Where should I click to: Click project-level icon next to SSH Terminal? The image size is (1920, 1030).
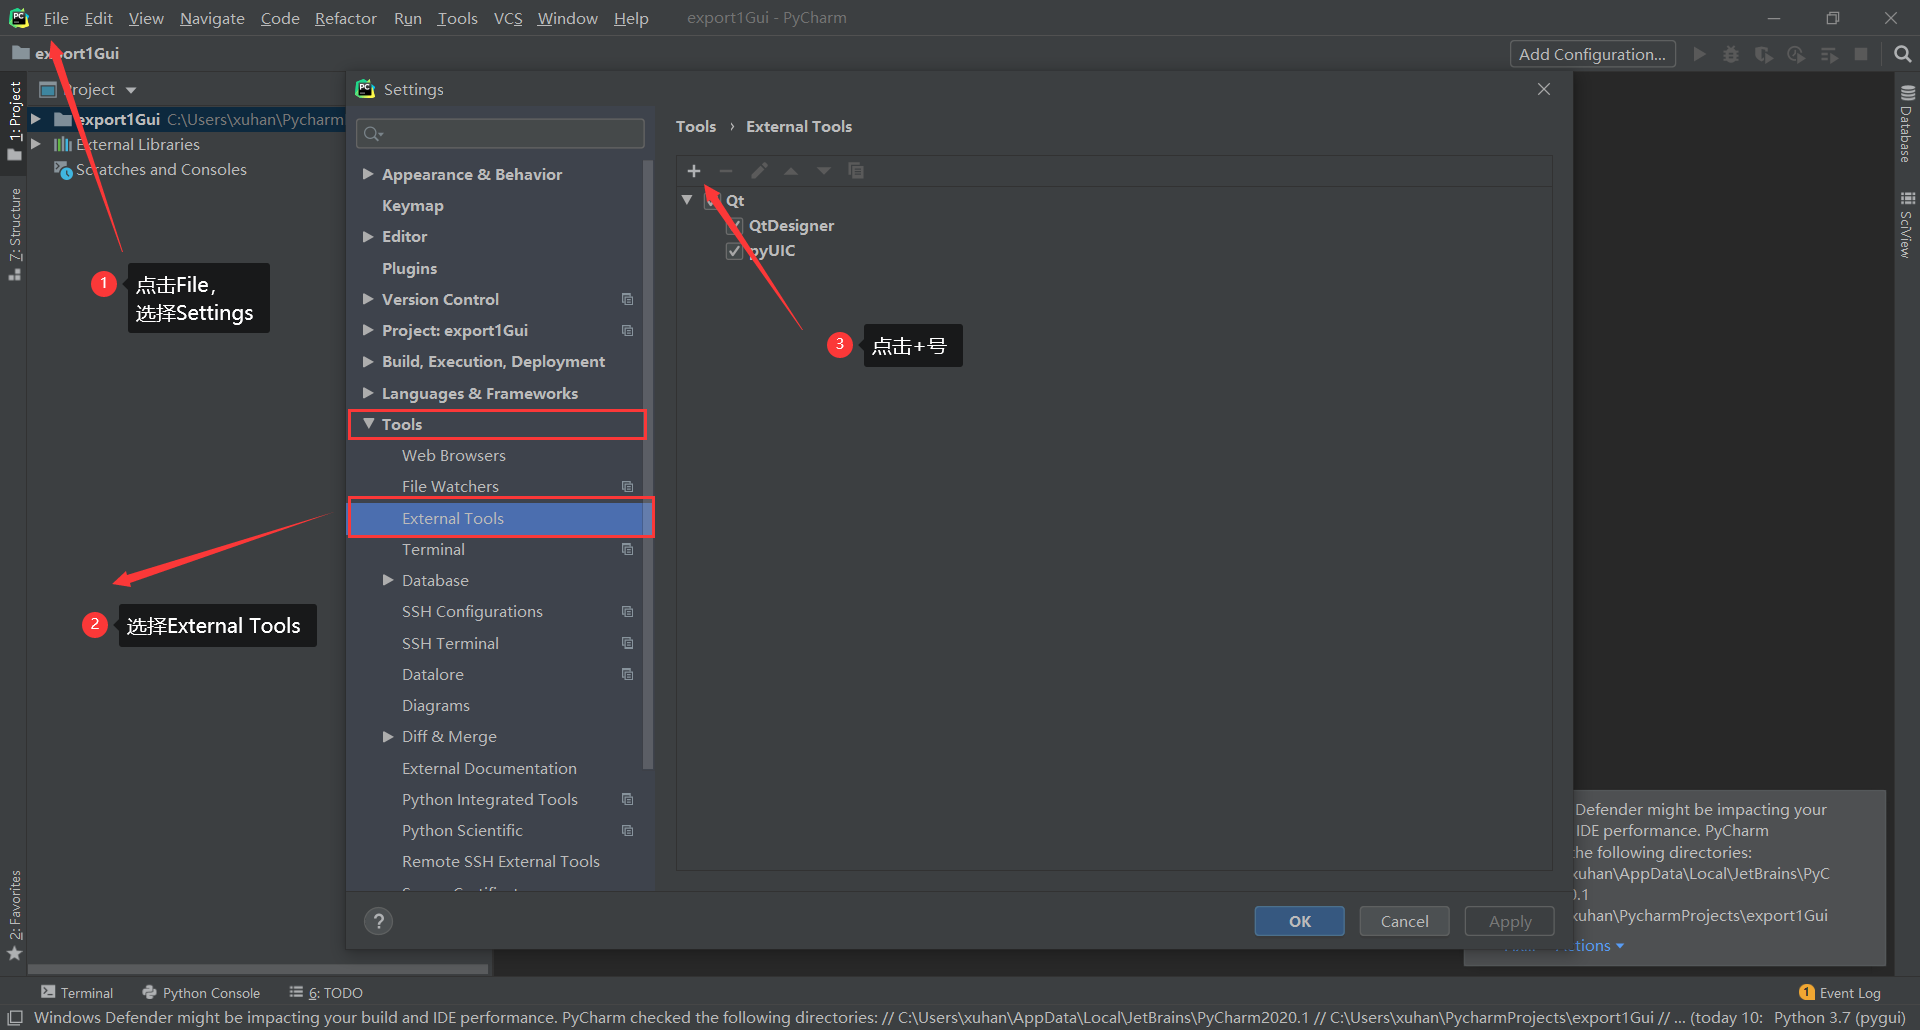[627, 643]
